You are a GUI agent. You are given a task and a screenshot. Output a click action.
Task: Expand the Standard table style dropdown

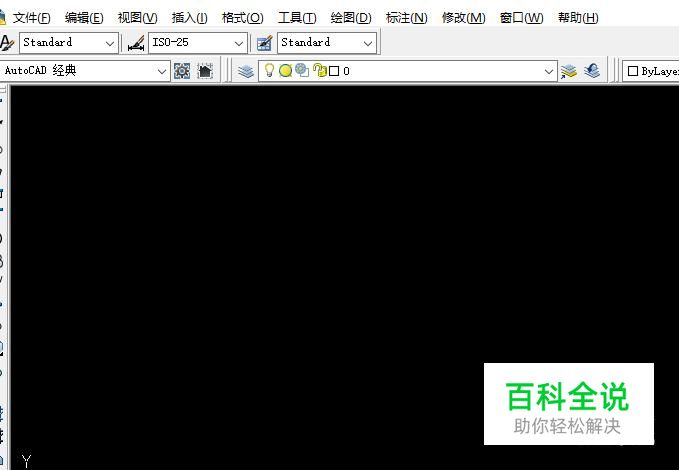click(368, 43)
